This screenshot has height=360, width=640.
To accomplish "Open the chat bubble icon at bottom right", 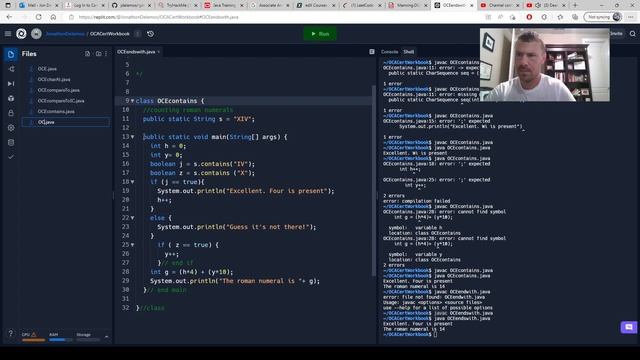I will 629,327.
